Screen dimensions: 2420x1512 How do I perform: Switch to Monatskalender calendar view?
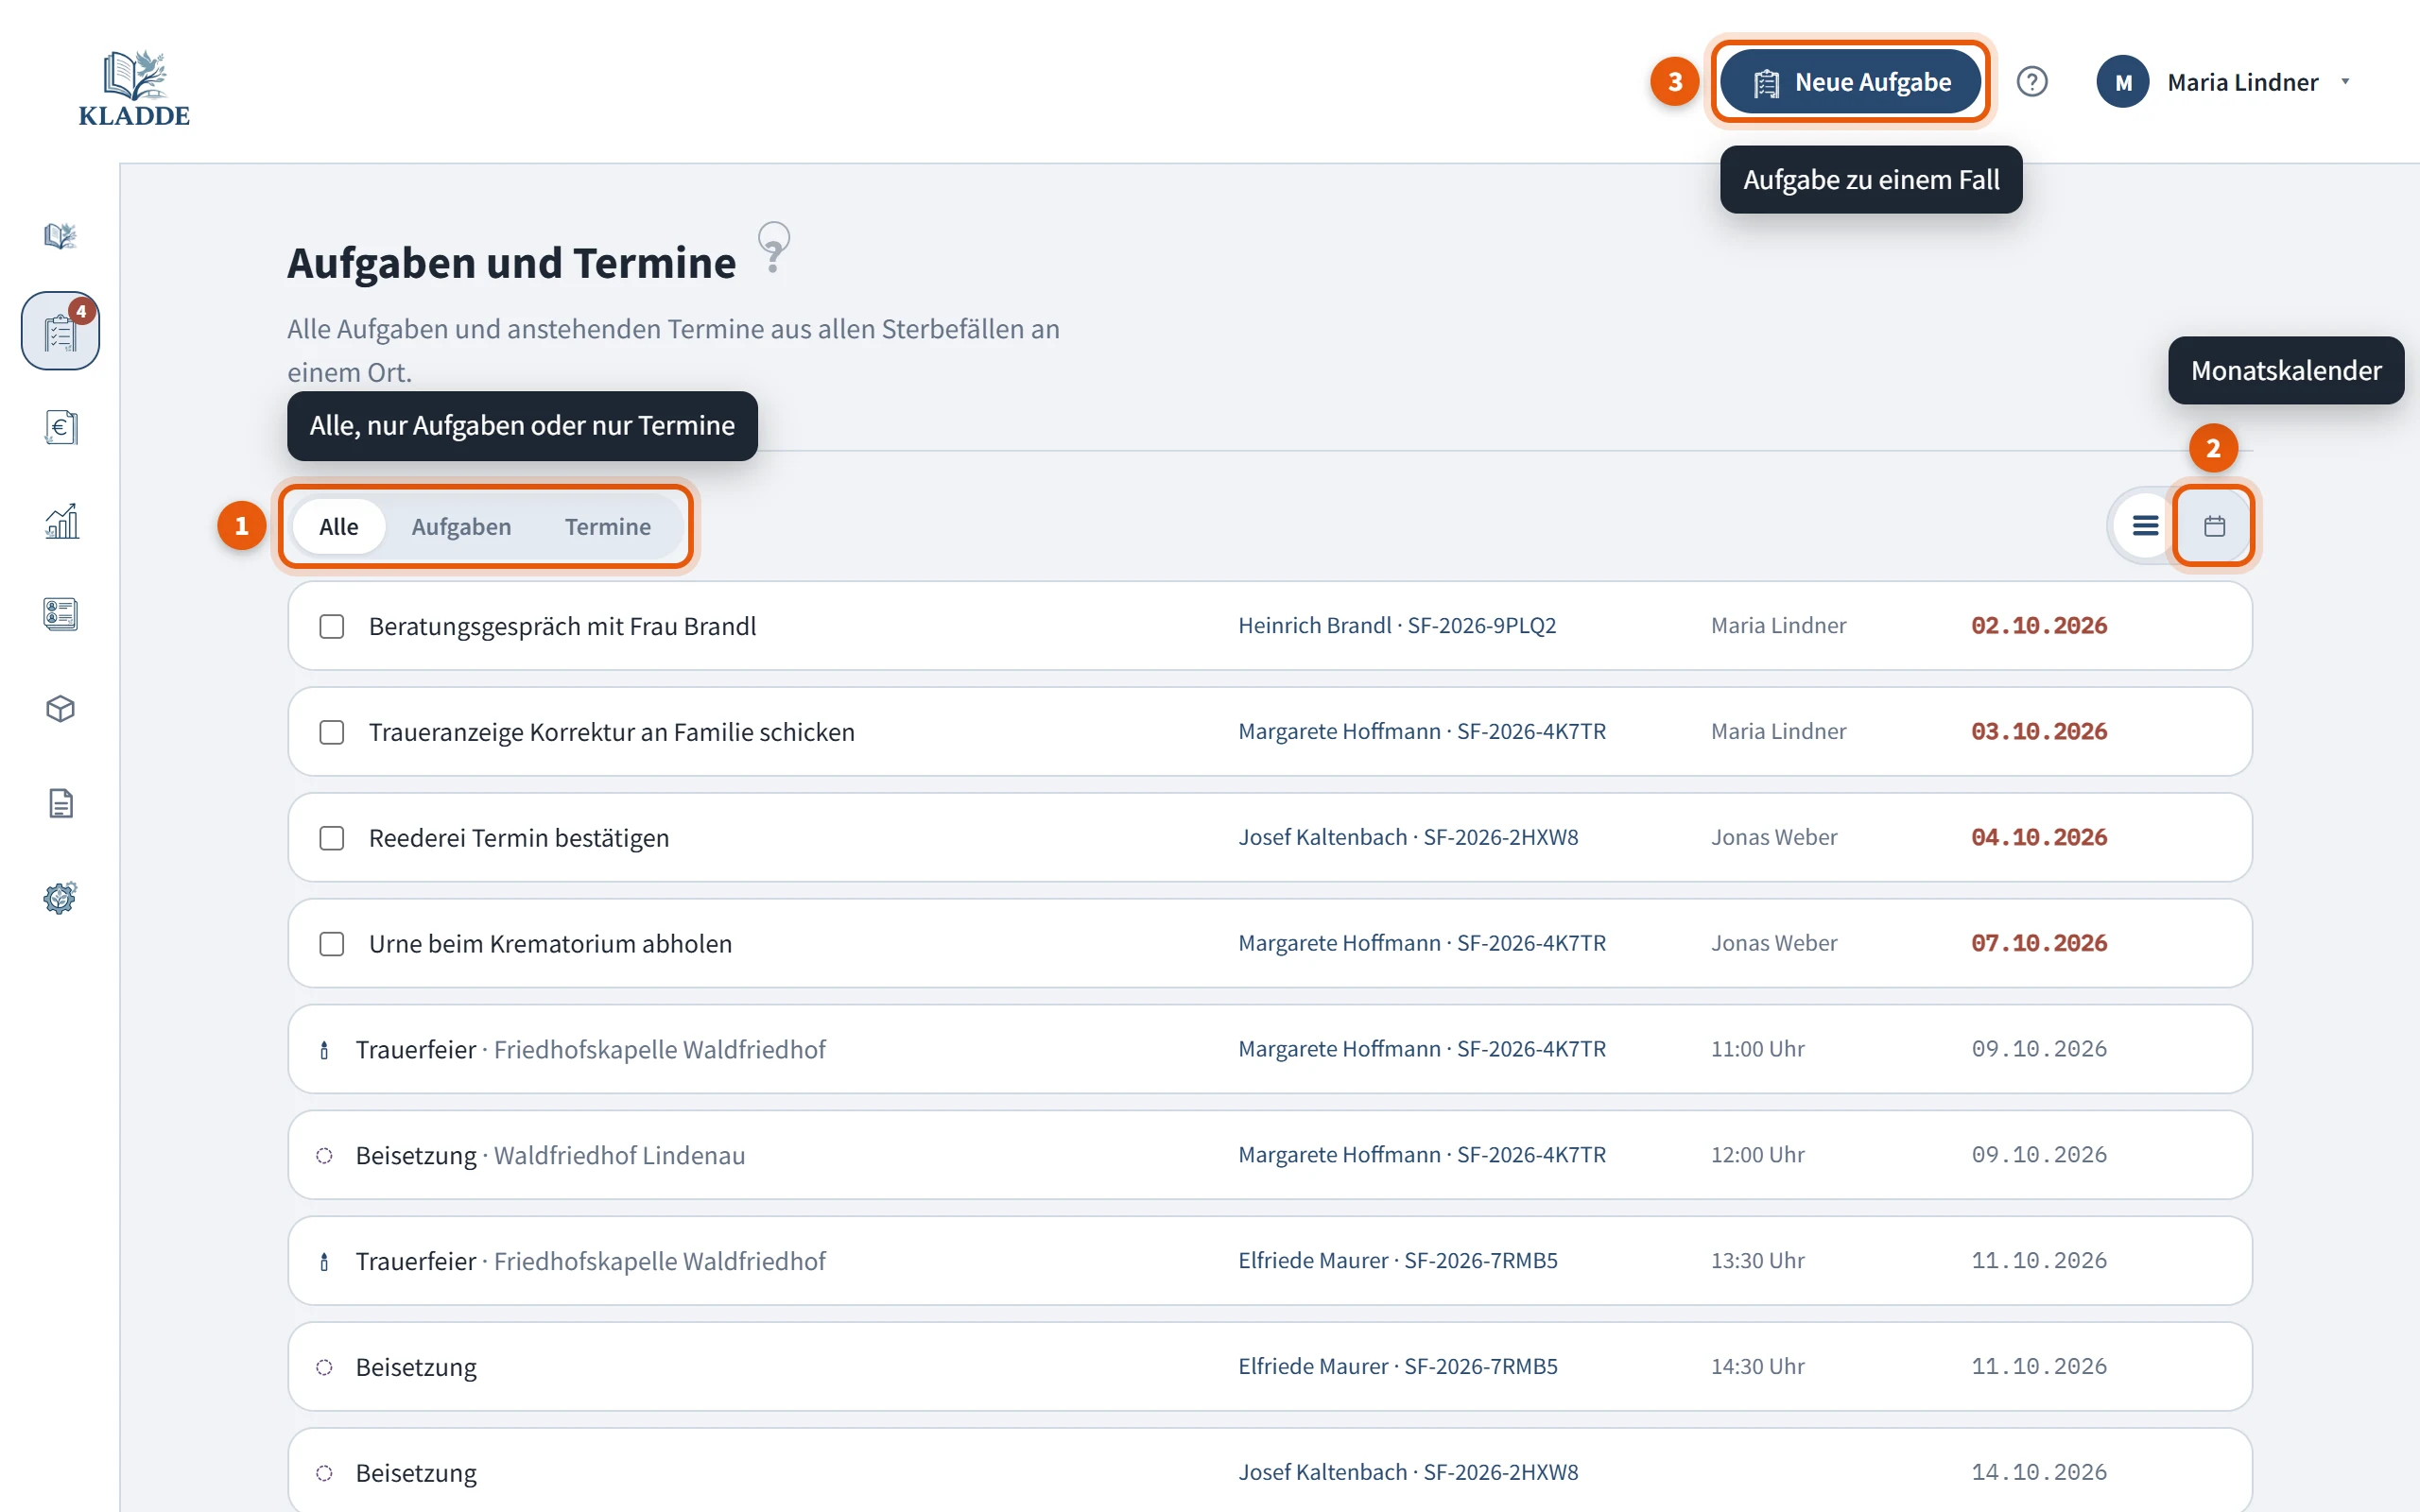coord(2214,526)
